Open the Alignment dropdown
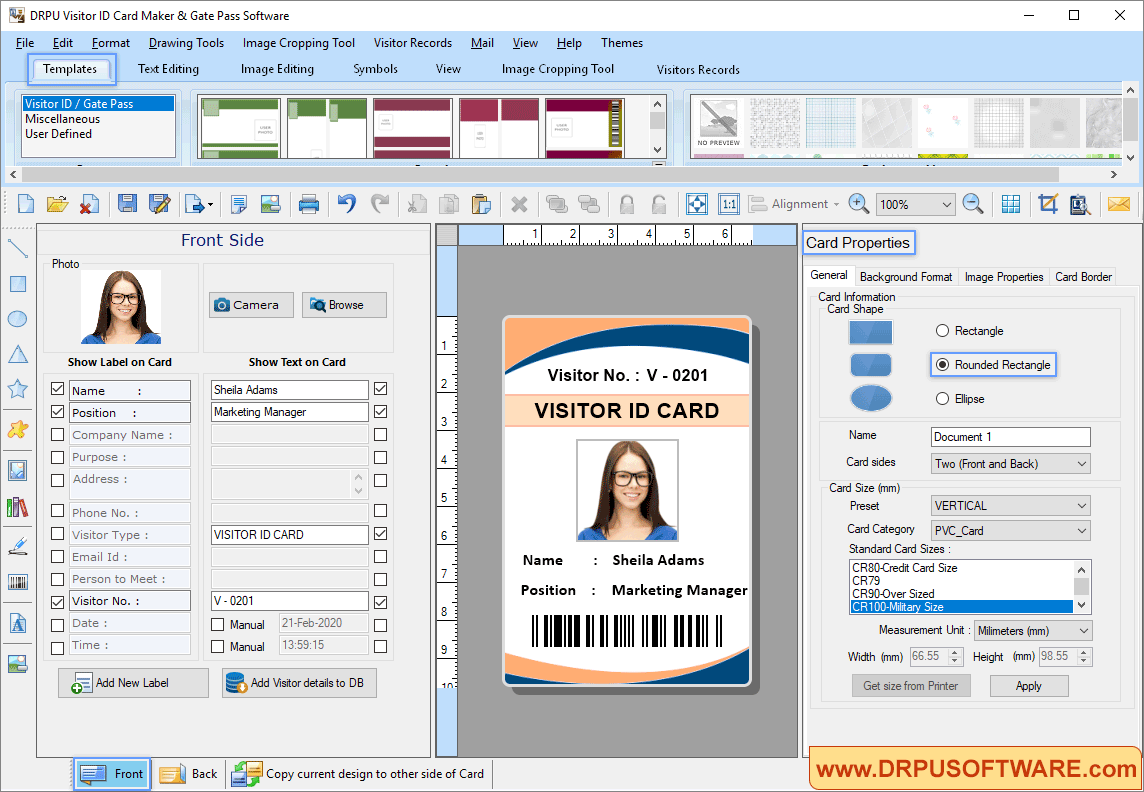The image size is (1144, 792). pos(795,204)
